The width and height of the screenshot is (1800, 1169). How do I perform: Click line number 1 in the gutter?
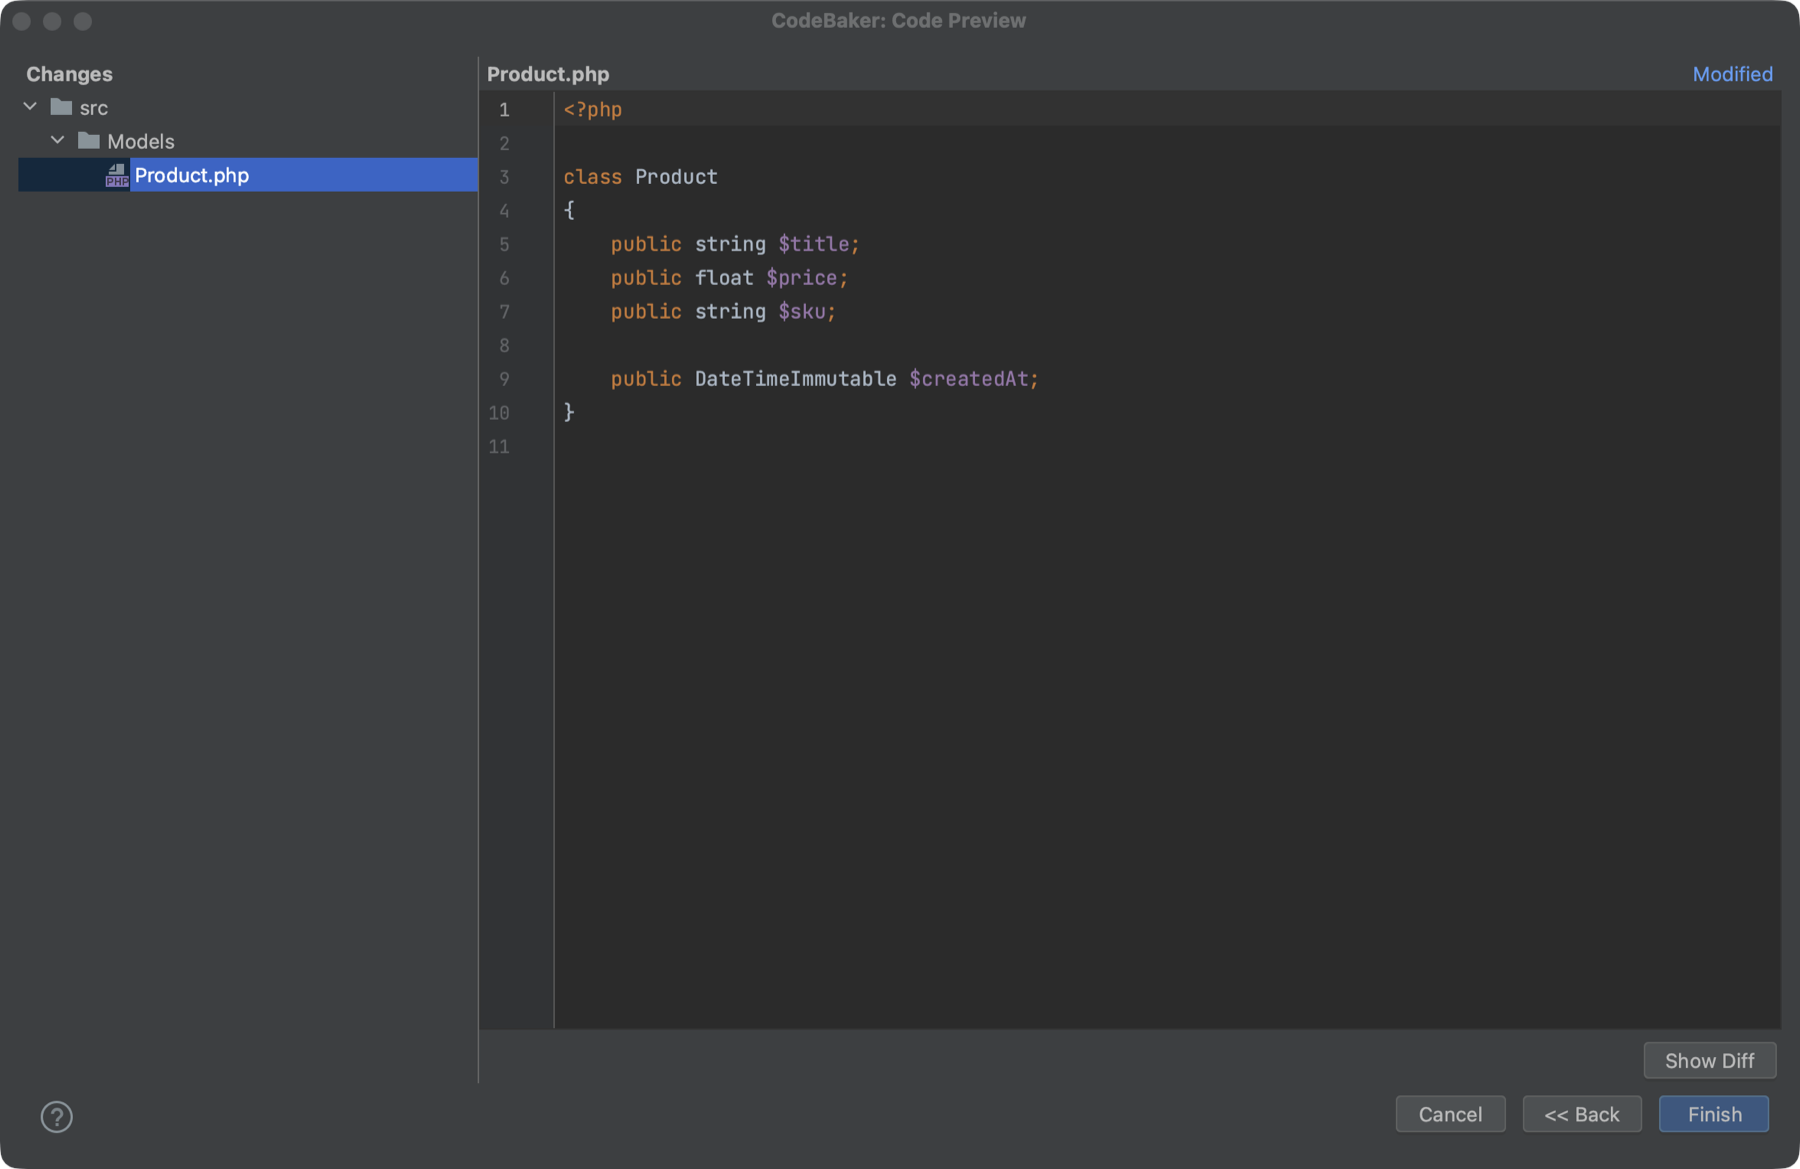(x=504, y=110)
